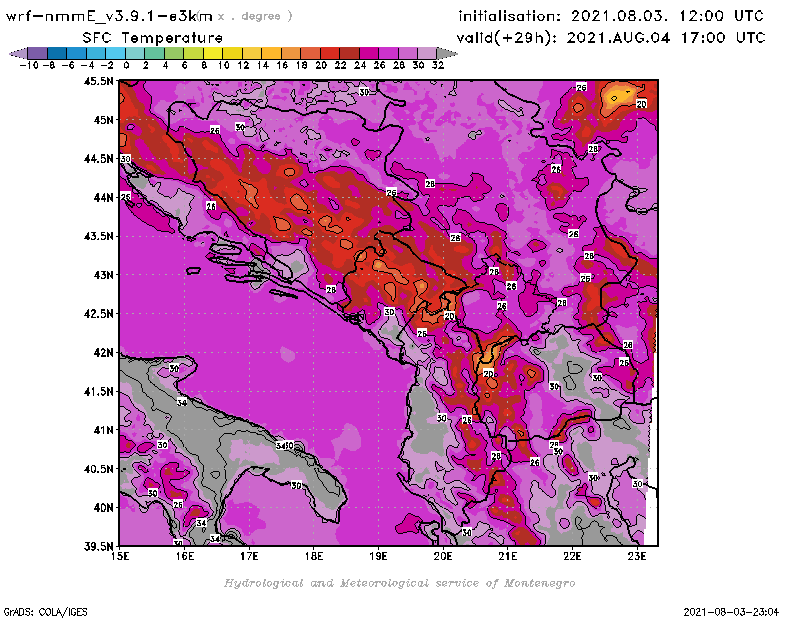
Task: Click the initialisation time 2021.08.03. 12:00 UTC
Action: (611, 16)
